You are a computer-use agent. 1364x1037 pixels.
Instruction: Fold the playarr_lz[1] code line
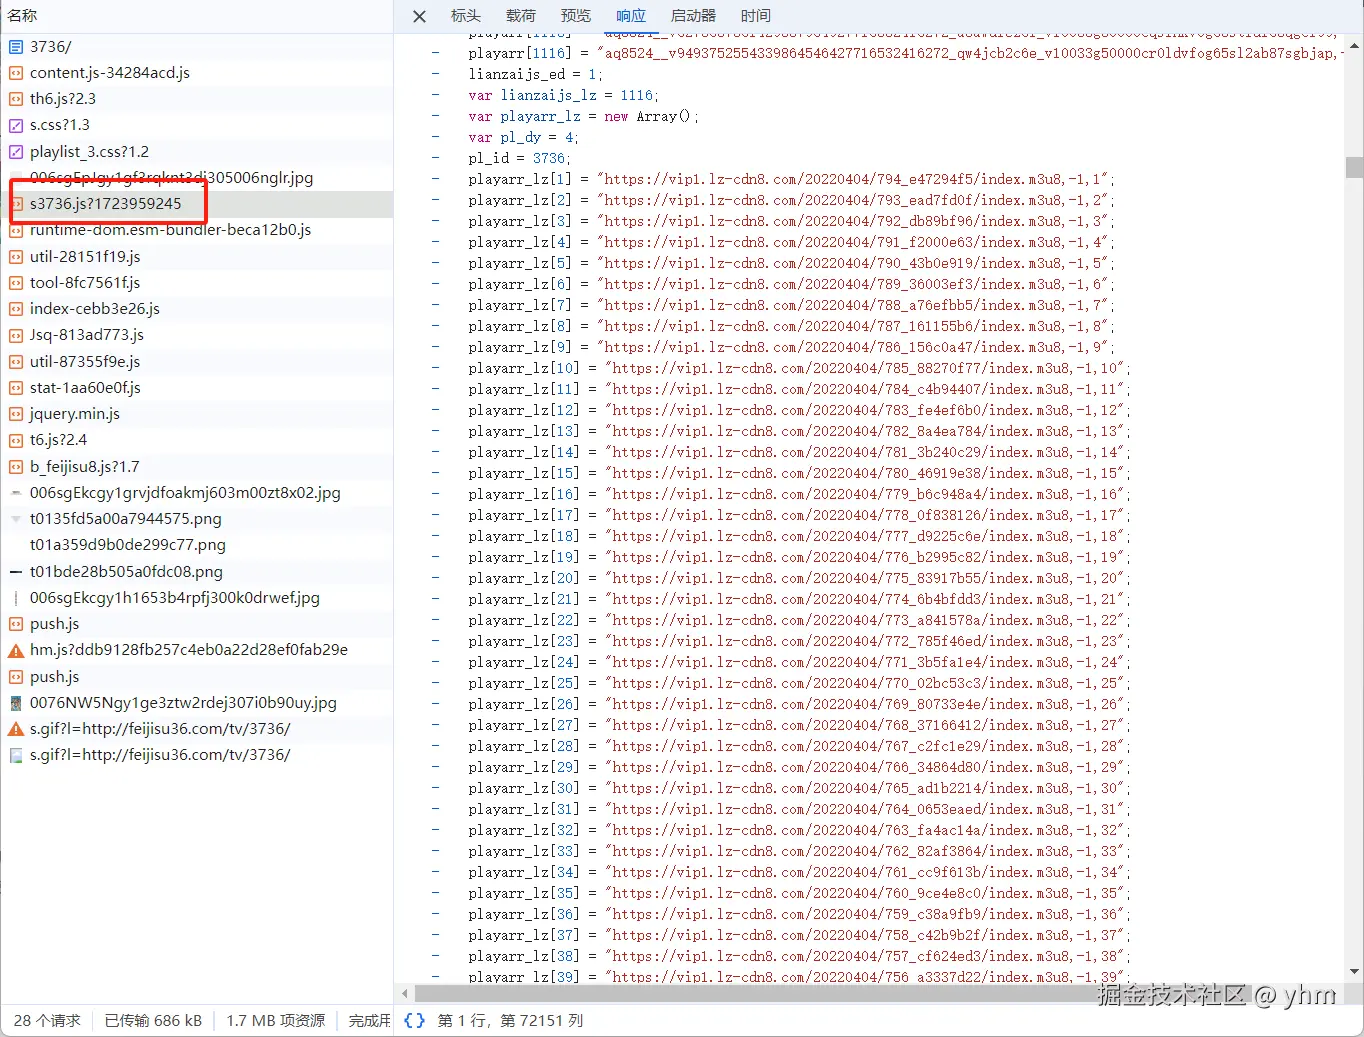[x=436, y=179]
